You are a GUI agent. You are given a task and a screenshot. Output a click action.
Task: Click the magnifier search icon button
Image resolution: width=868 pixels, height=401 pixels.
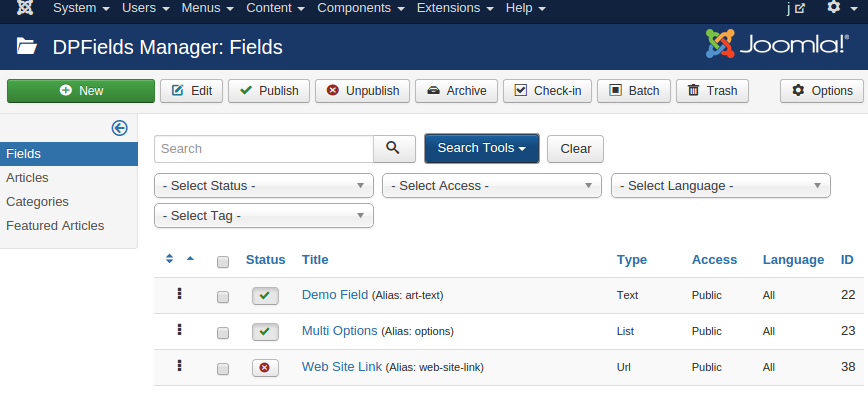pos(394,148)
